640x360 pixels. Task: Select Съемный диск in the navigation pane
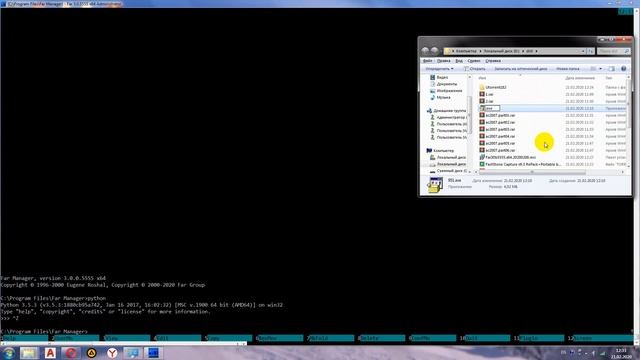449,171
